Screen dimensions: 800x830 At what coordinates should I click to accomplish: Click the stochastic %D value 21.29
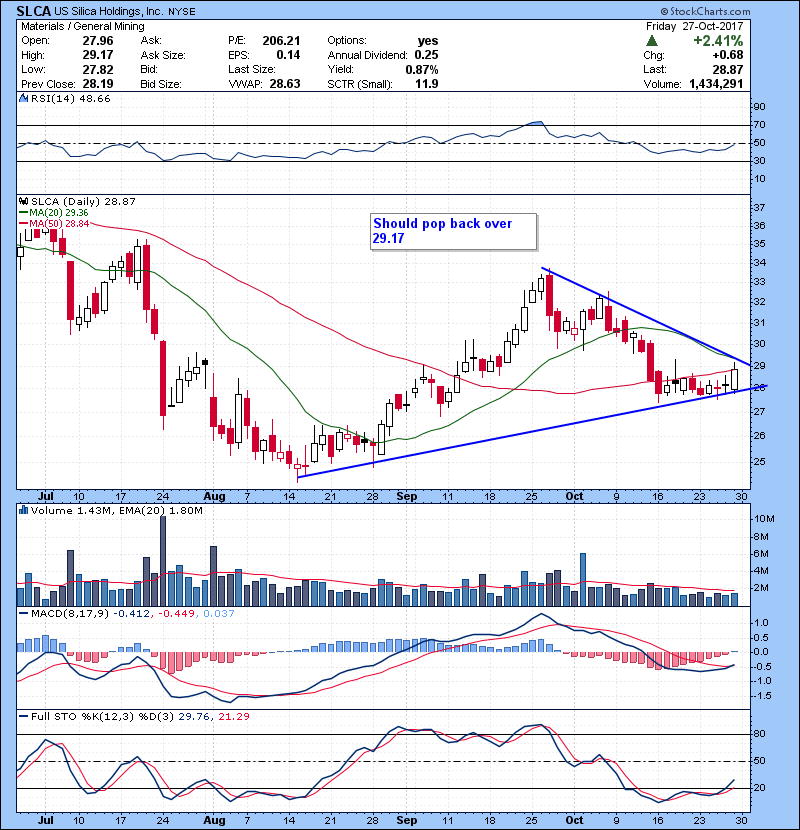click(233, 716)
